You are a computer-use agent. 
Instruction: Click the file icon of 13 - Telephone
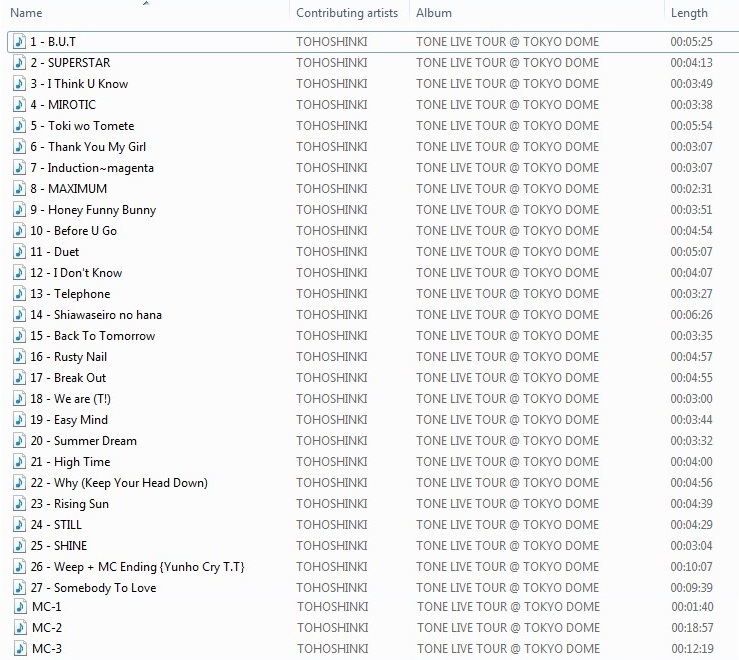point(19,294)
